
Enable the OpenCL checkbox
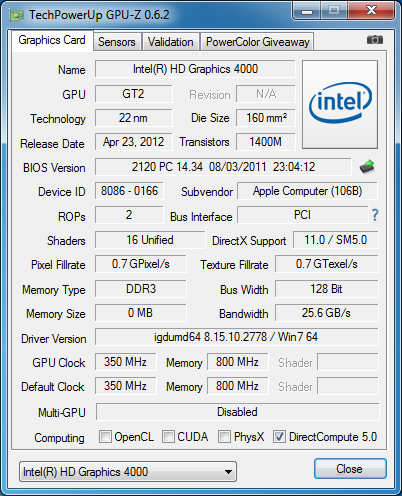tap(105, 436)
